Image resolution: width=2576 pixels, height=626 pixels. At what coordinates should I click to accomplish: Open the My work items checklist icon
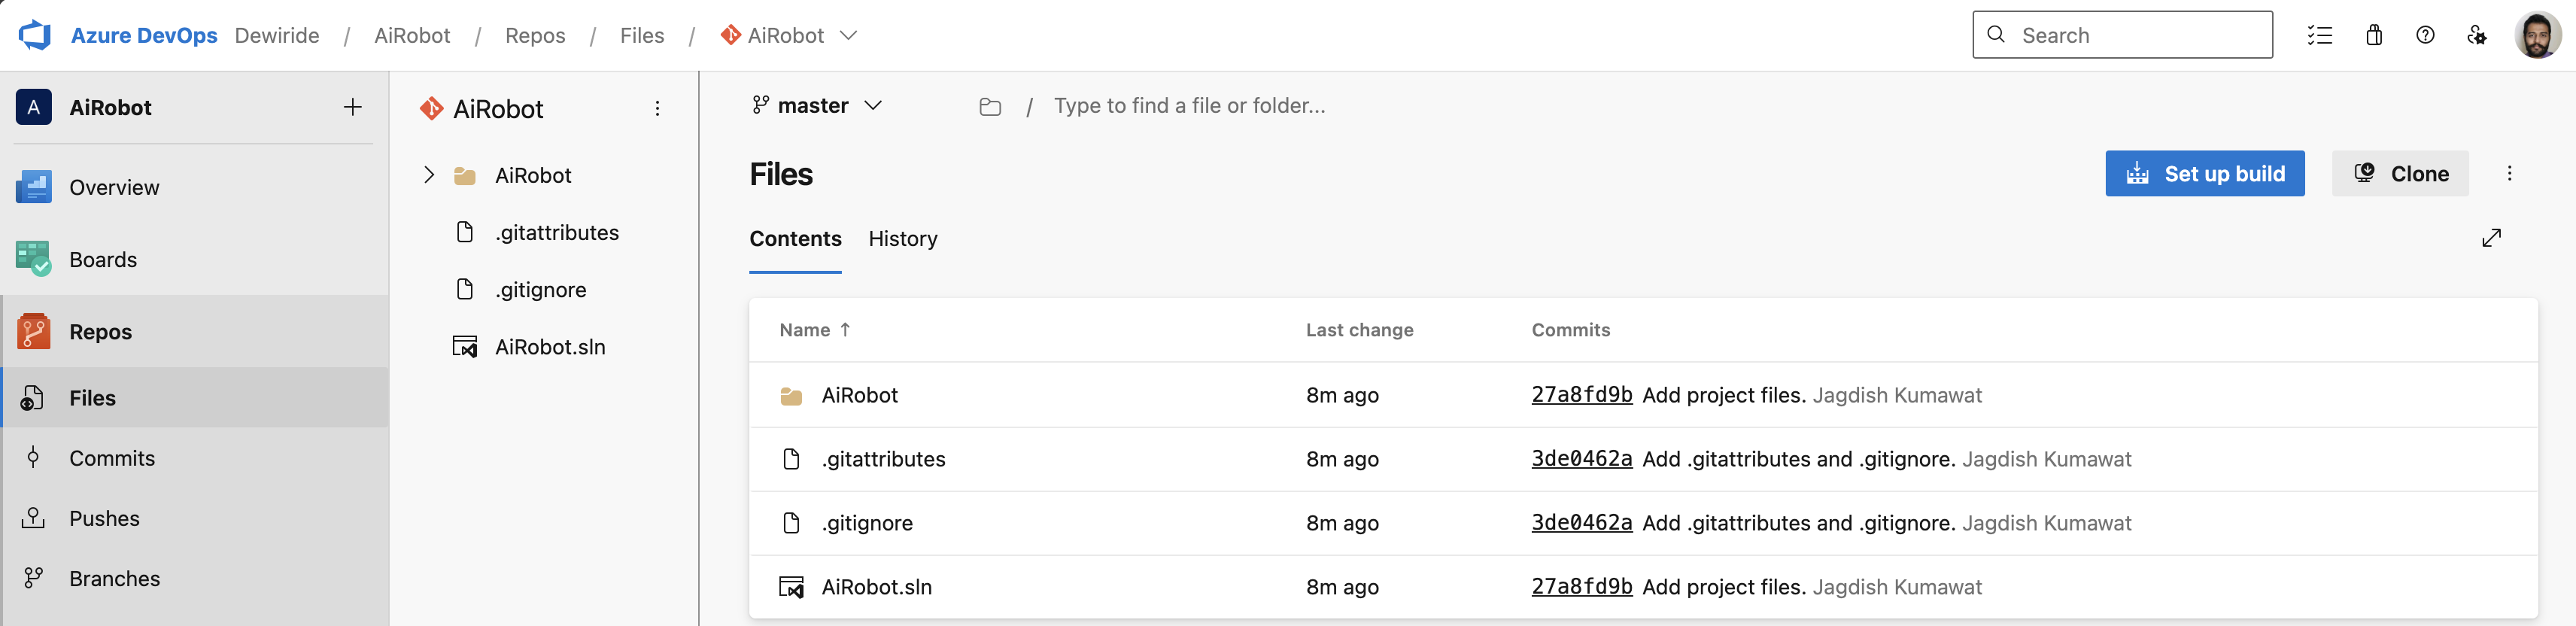click(2320, 34)
